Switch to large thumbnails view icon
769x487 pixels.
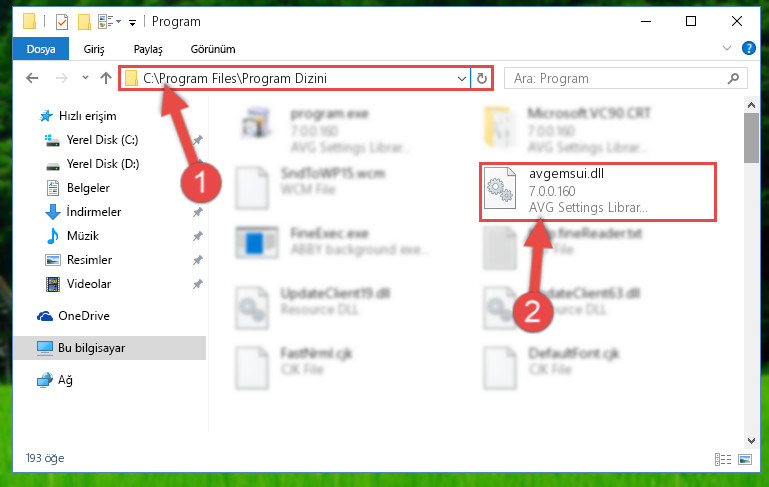[x=745, y=459]
